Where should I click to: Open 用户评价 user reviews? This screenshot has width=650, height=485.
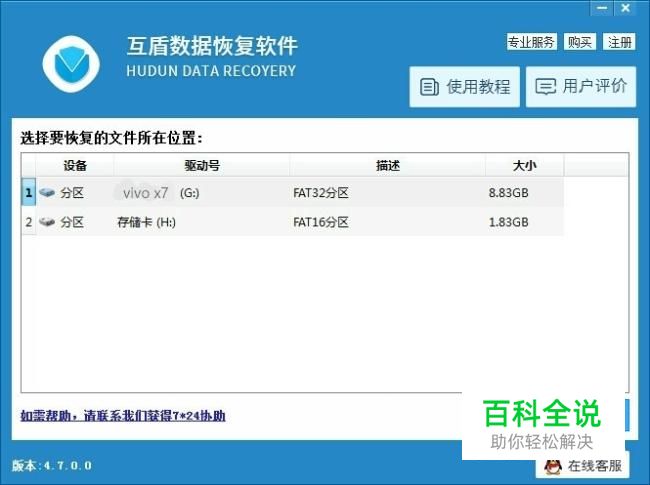coord(581,87)
